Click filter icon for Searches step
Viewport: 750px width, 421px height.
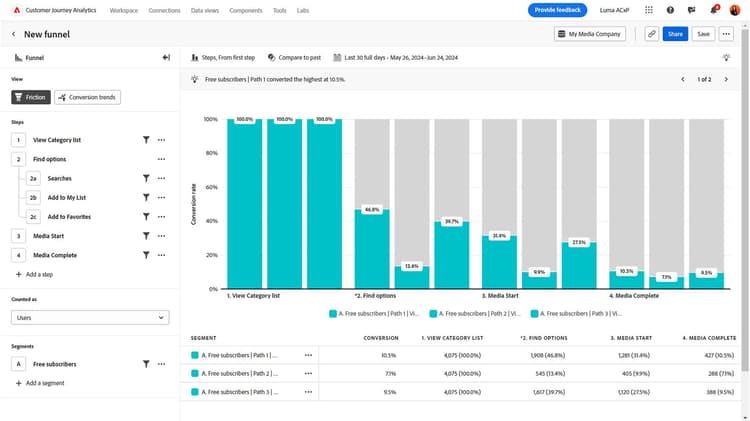pos(146,178)
